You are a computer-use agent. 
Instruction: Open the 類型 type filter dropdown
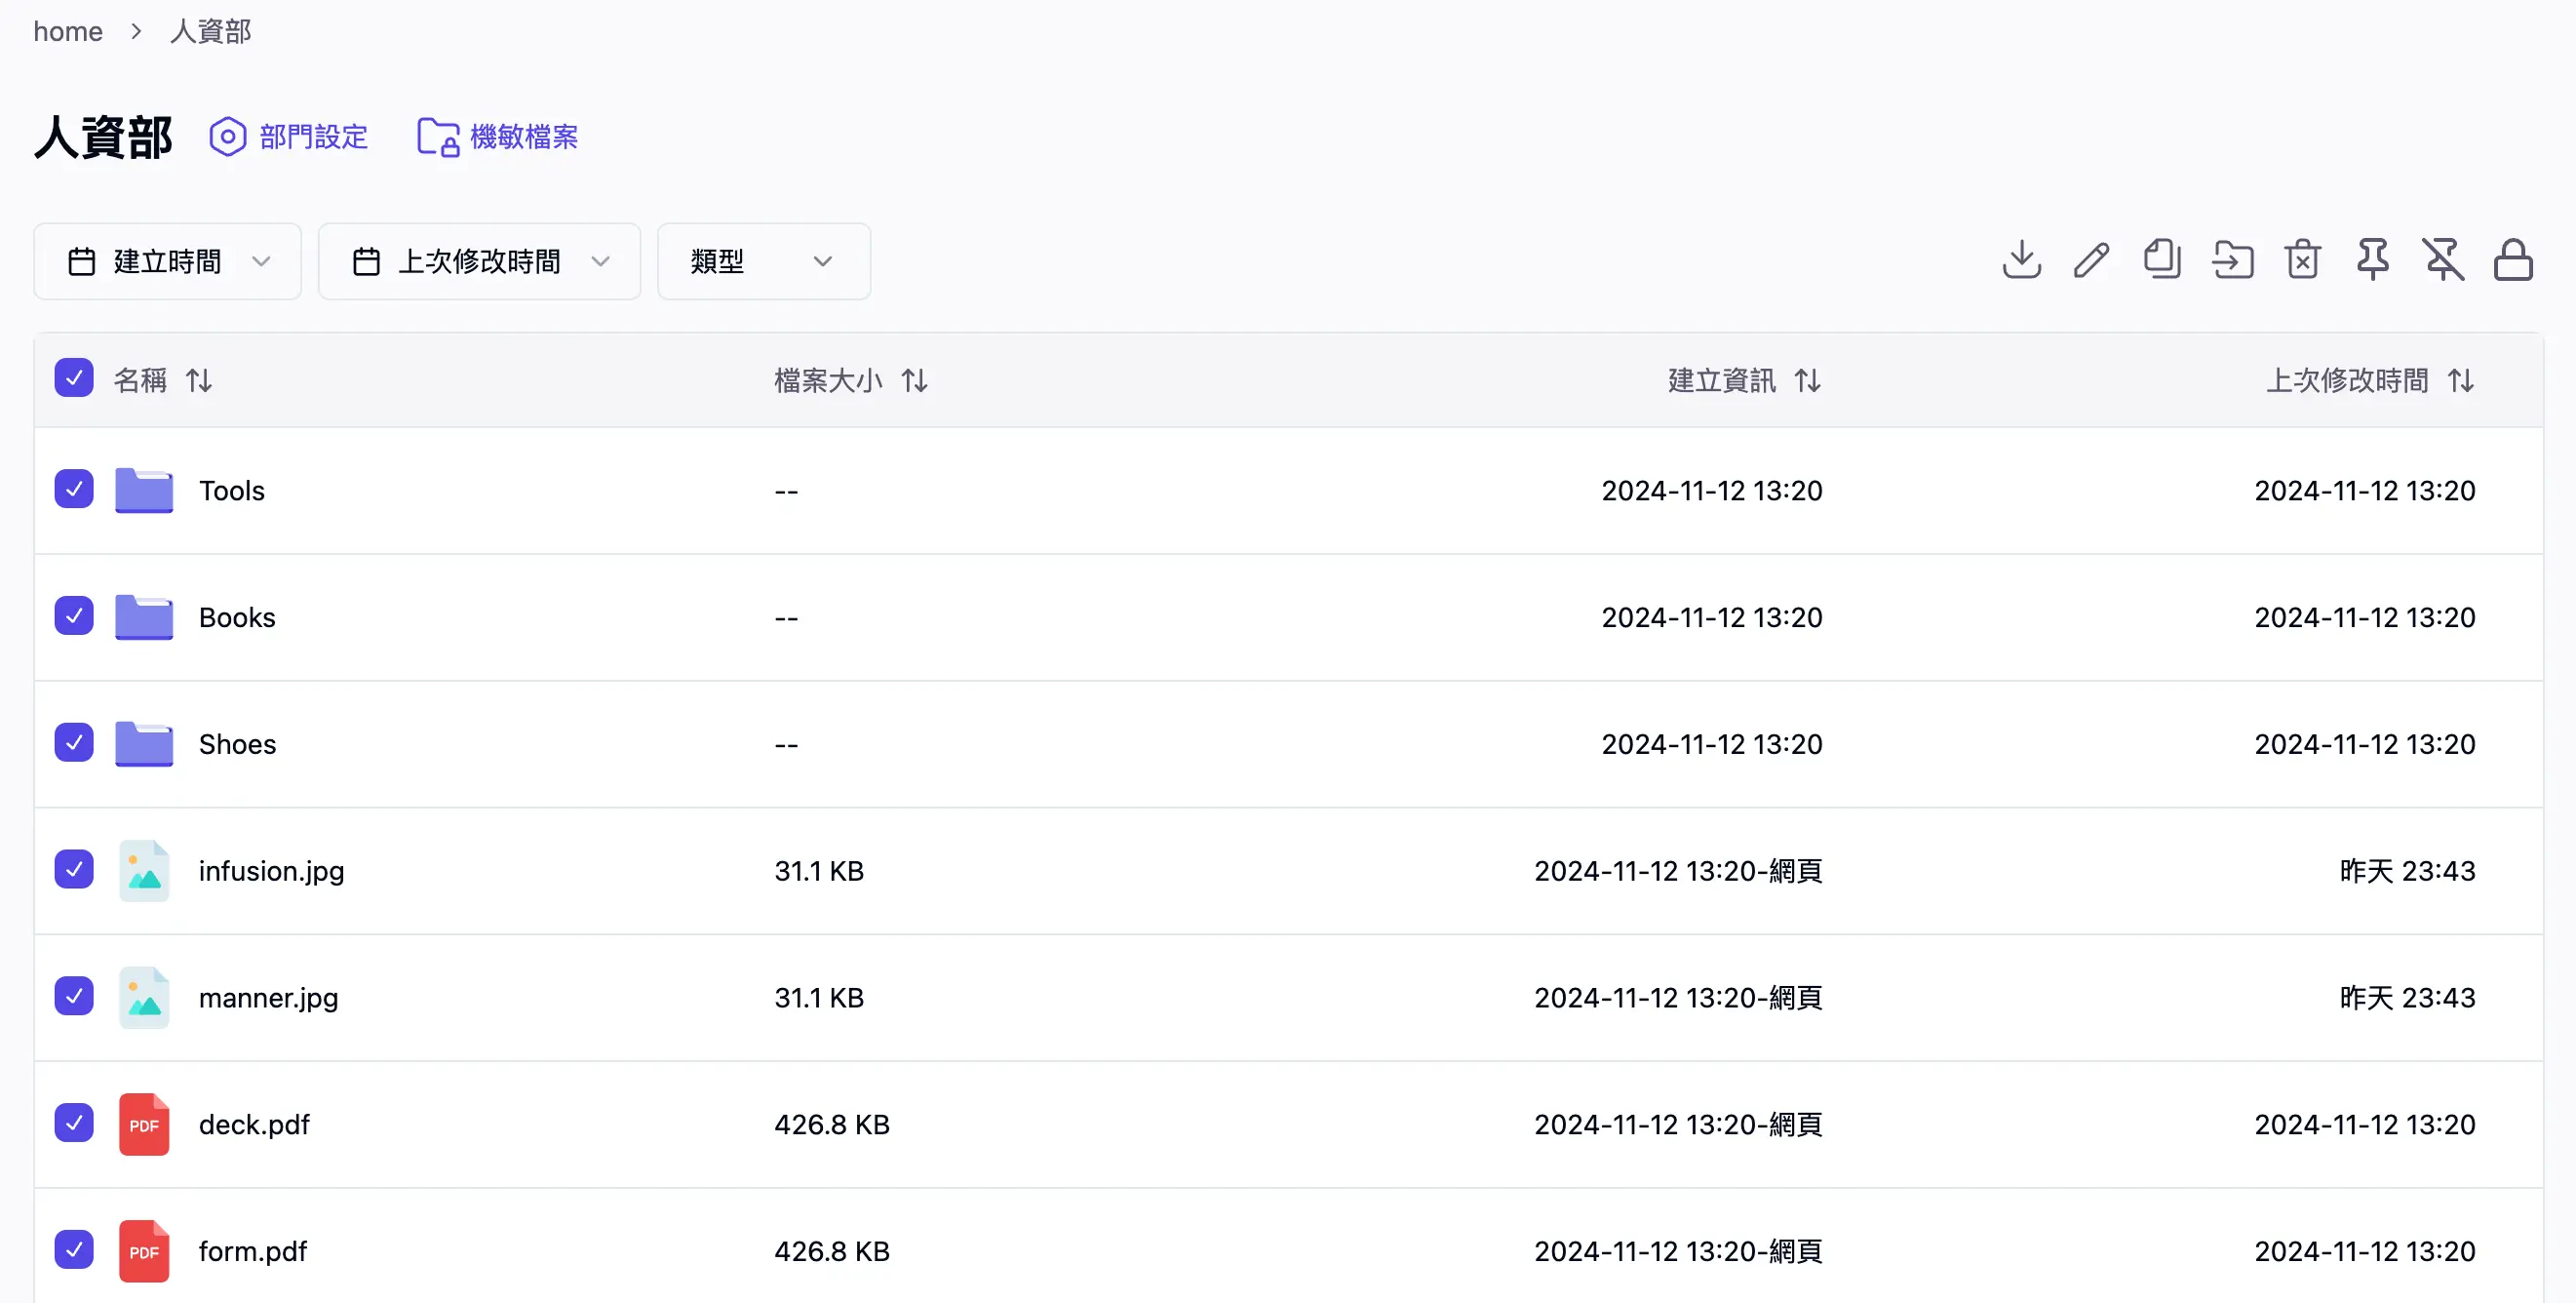click(762, 261)
